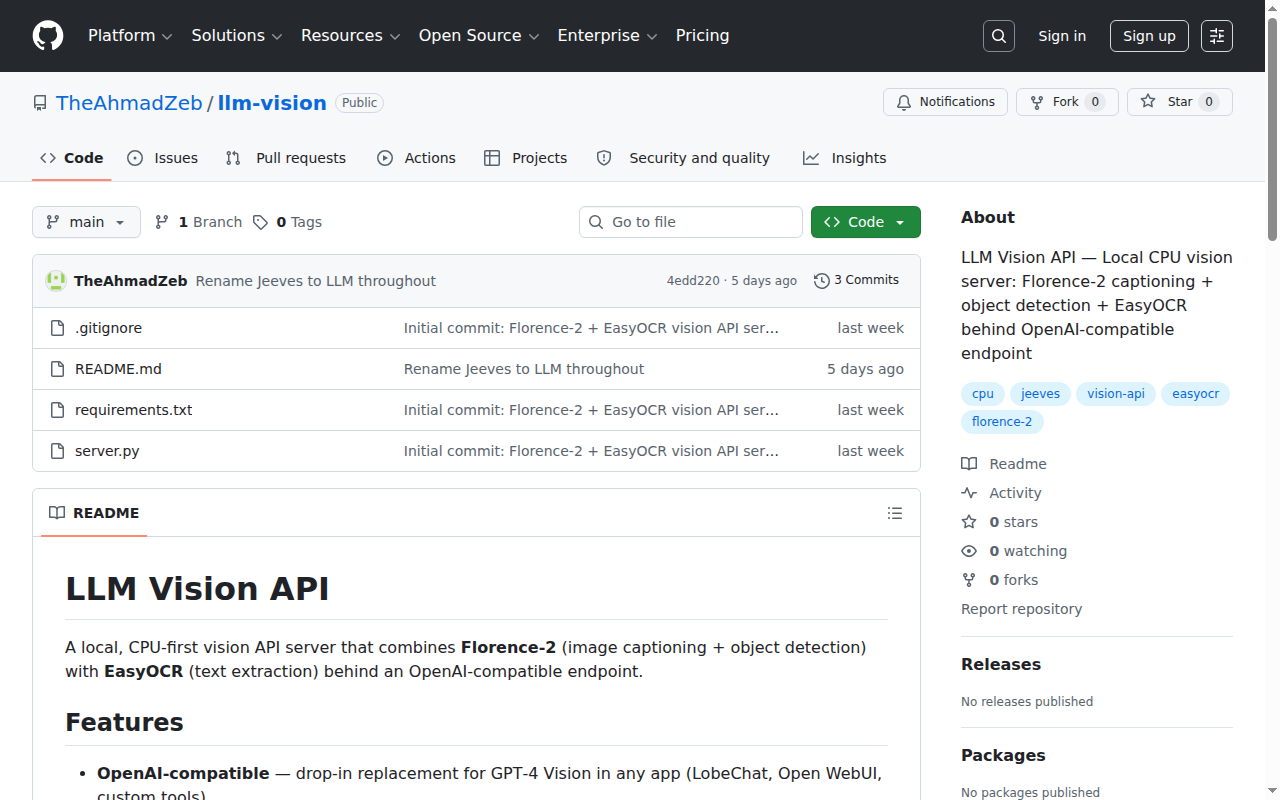This screenshot has height=800, width=1280.
Task: Click the star icon next to 0 stars
Action: coord(969,522)
